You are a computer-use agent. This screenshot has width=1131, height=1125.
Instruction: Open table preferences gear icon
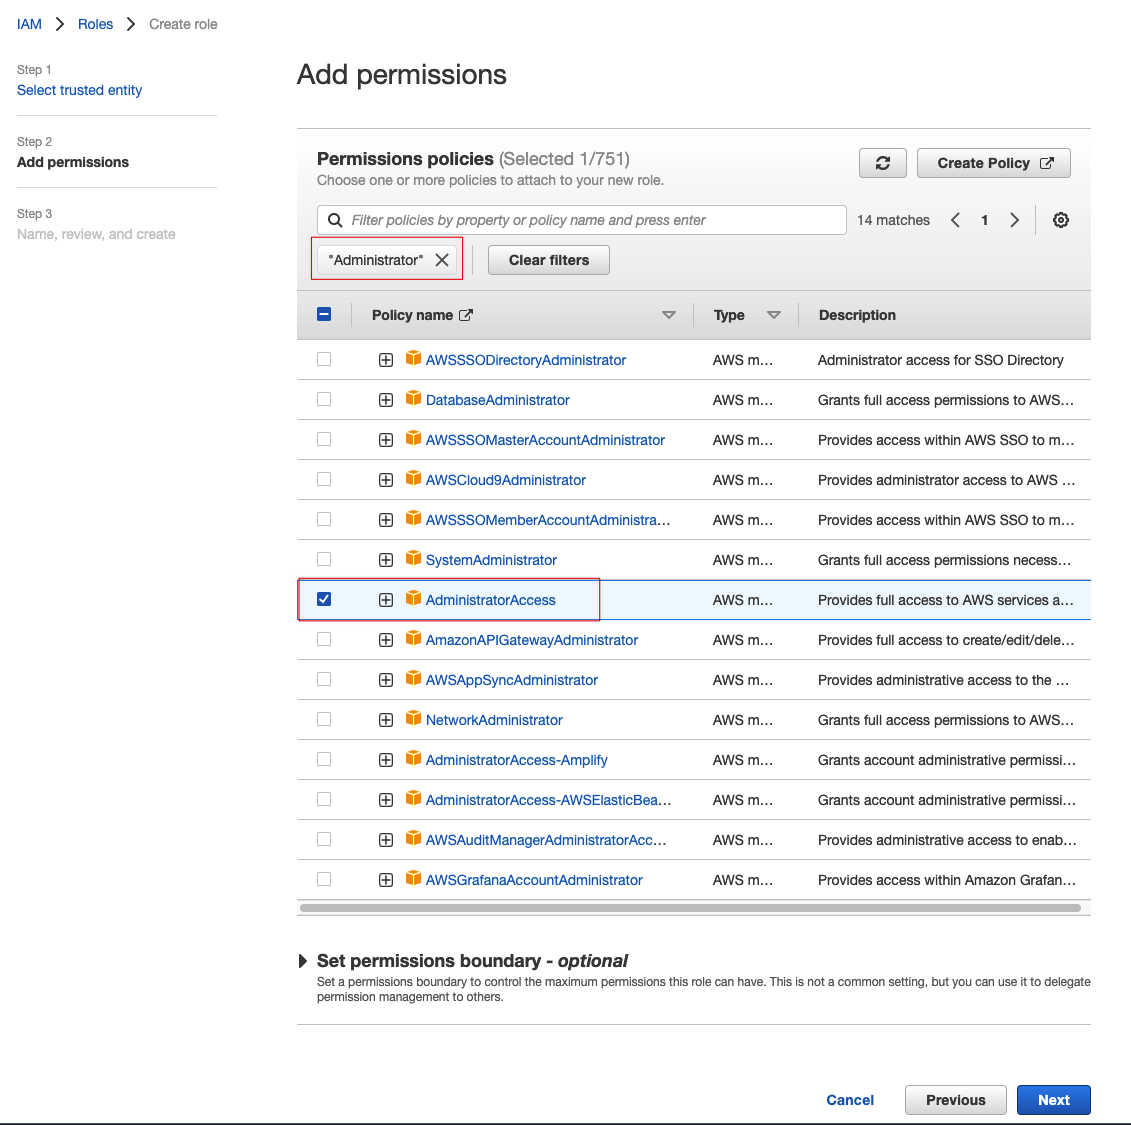coord(1060,220)
